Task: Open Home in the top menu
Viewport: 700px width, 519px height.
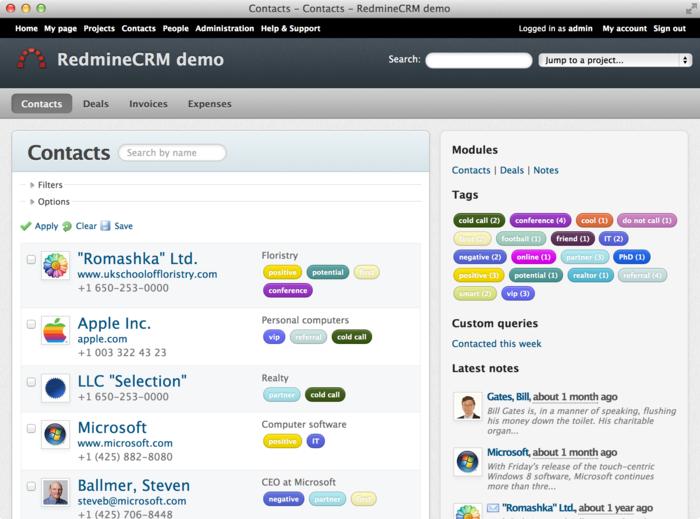Action: [x=26, y=29]
